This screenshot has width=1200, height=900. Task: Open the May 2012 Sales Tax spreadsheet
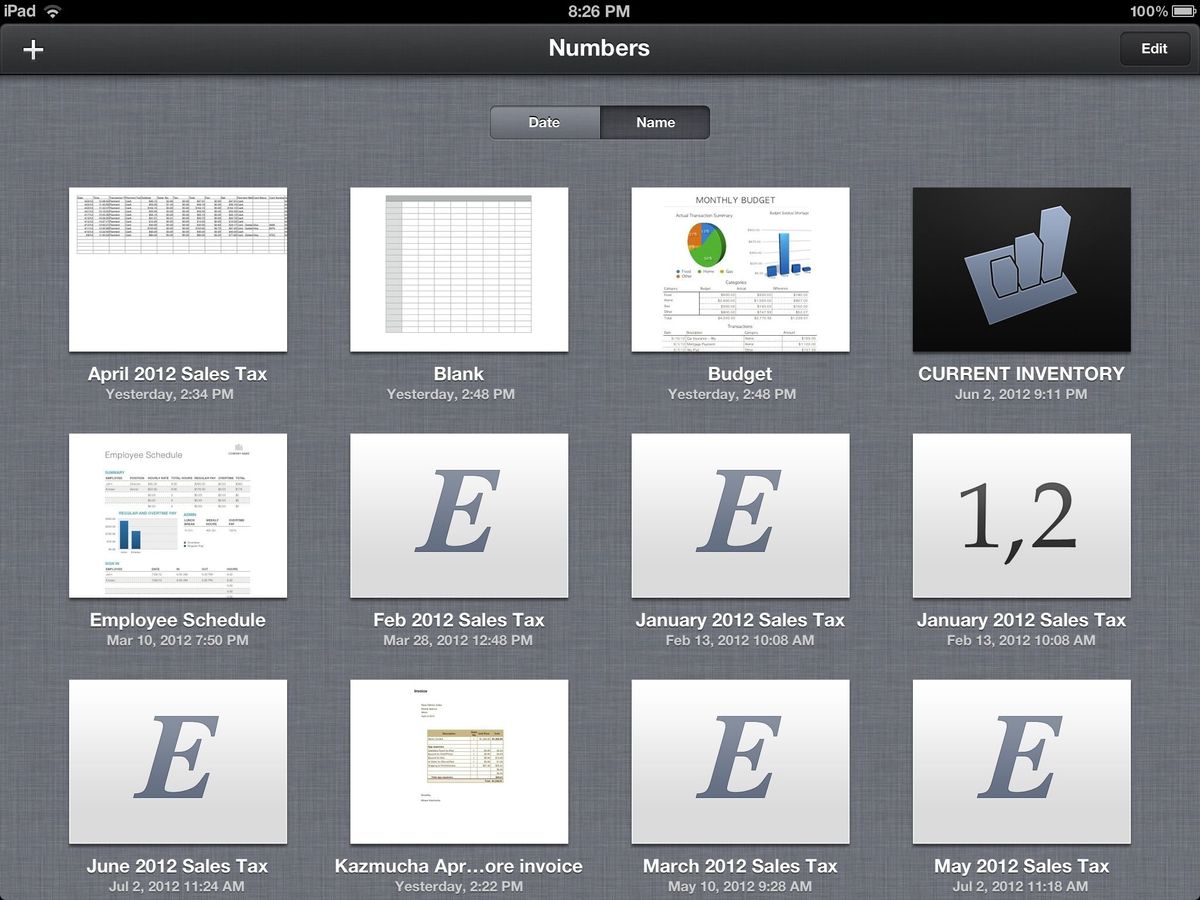[1021, 761]
